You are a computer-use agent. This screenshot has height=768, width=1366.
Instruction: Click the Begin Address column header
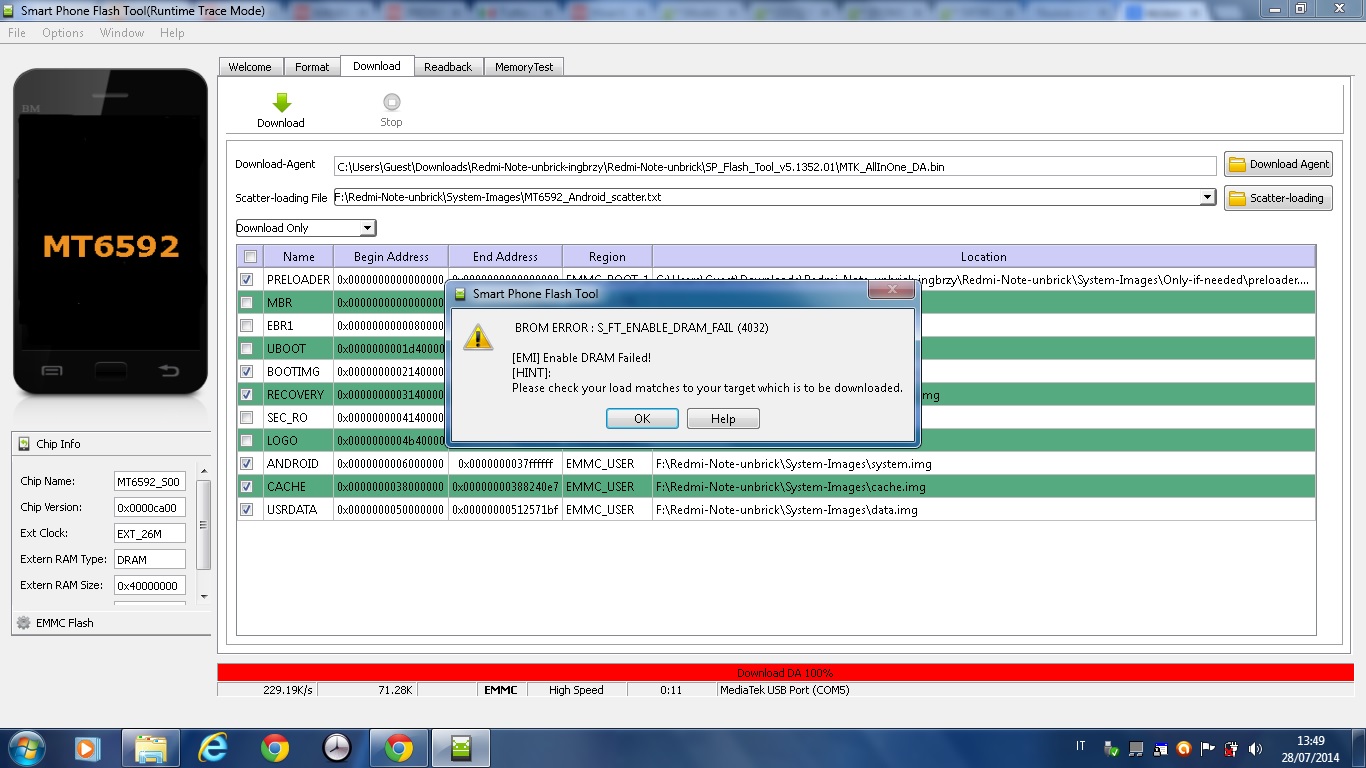coord(391,257)
